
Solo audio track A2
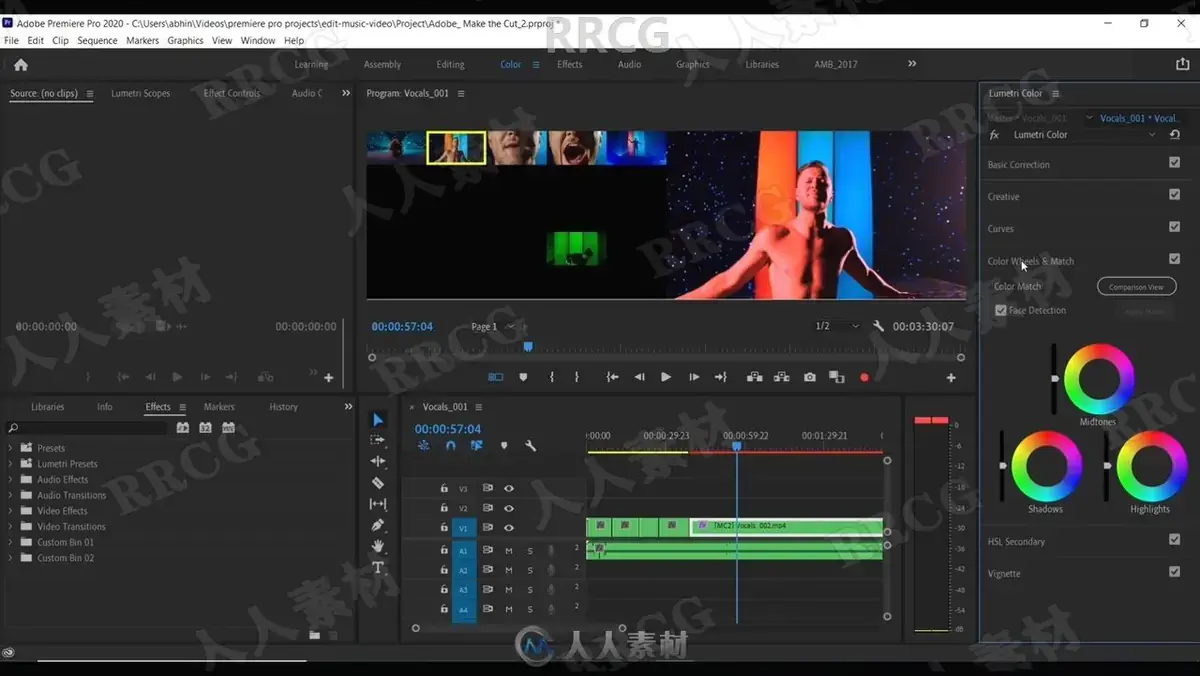click(x=530, y=570)
